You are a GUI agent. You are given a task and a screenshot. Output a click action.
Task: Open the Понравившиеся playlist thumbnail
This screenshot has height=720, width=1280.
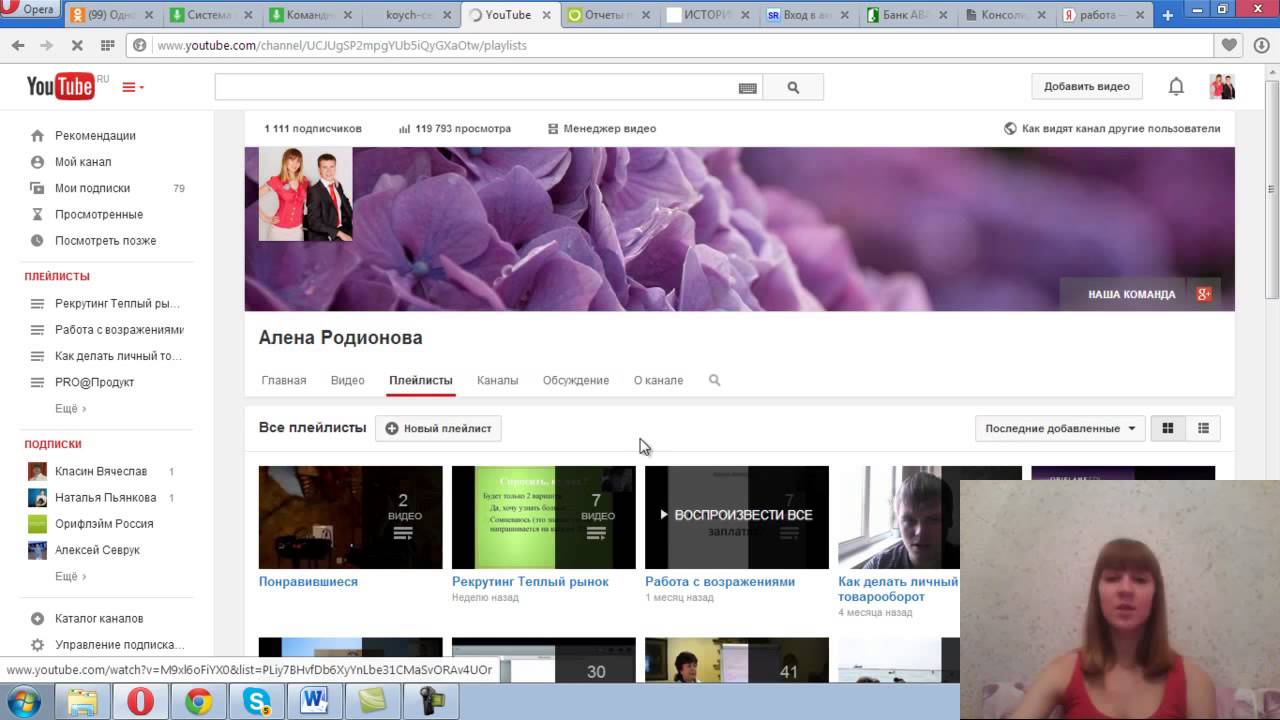point(350,517)
